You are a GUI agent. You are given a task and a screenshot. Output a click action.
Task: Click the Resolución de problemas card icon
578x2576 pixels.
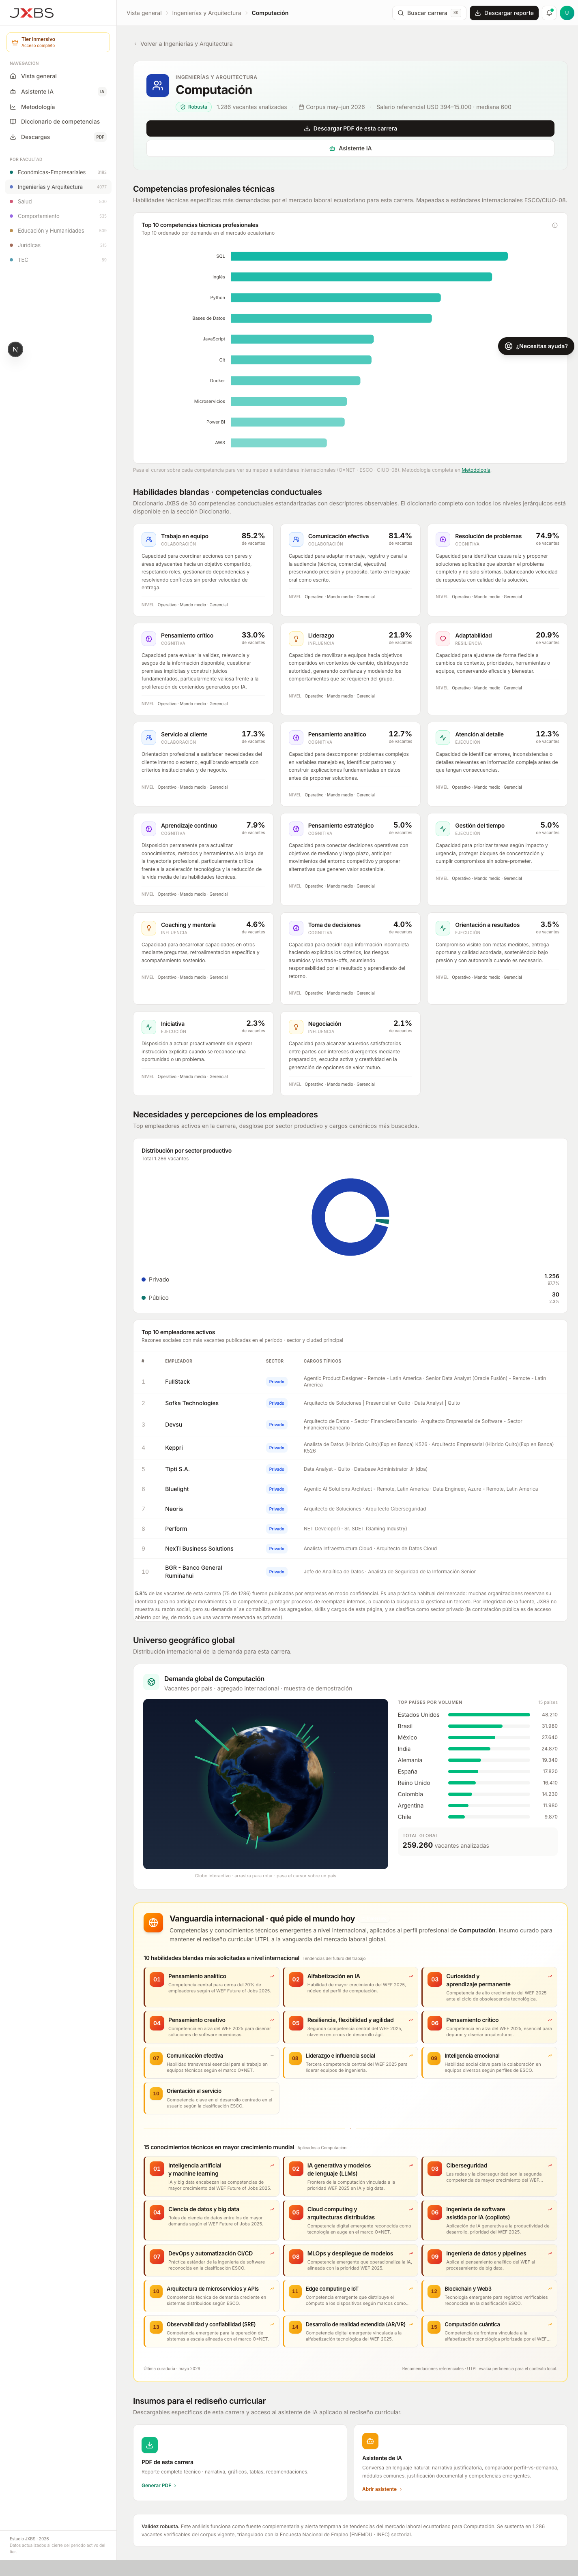coord(443,539)
